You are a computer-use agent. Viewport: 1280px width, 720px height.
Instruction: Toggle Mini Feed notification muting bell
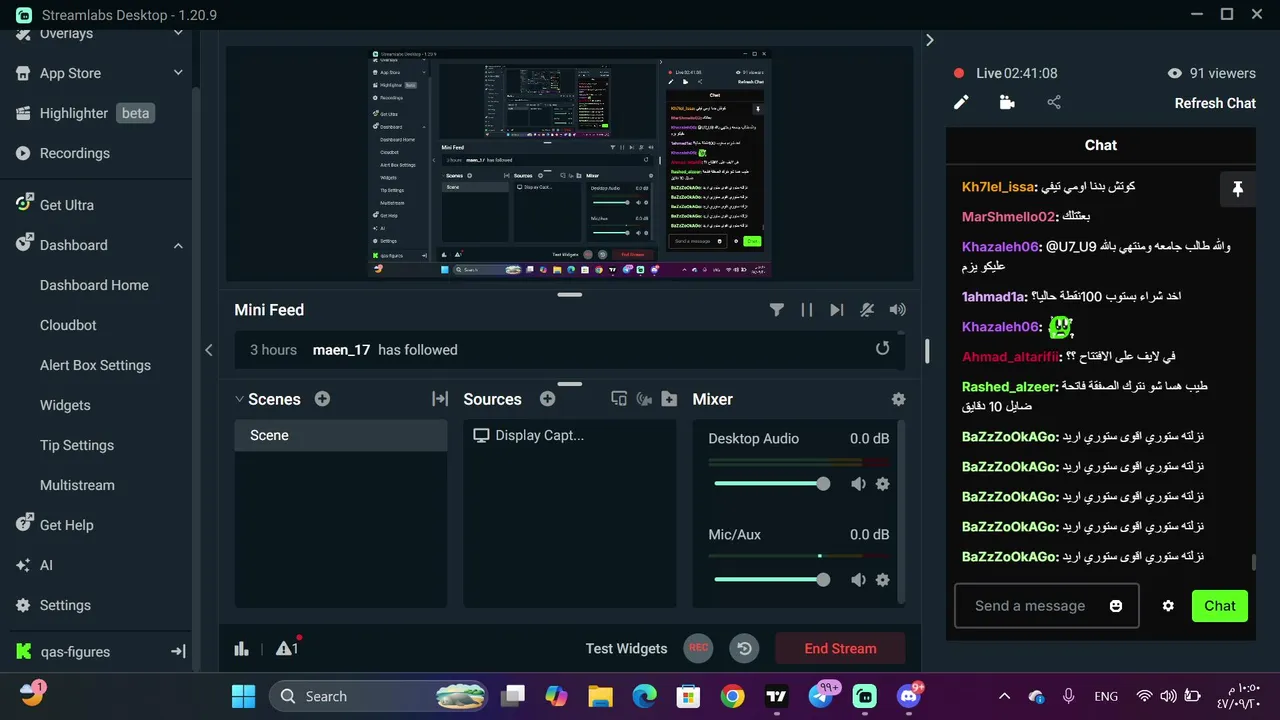click(x=867, y=310)
